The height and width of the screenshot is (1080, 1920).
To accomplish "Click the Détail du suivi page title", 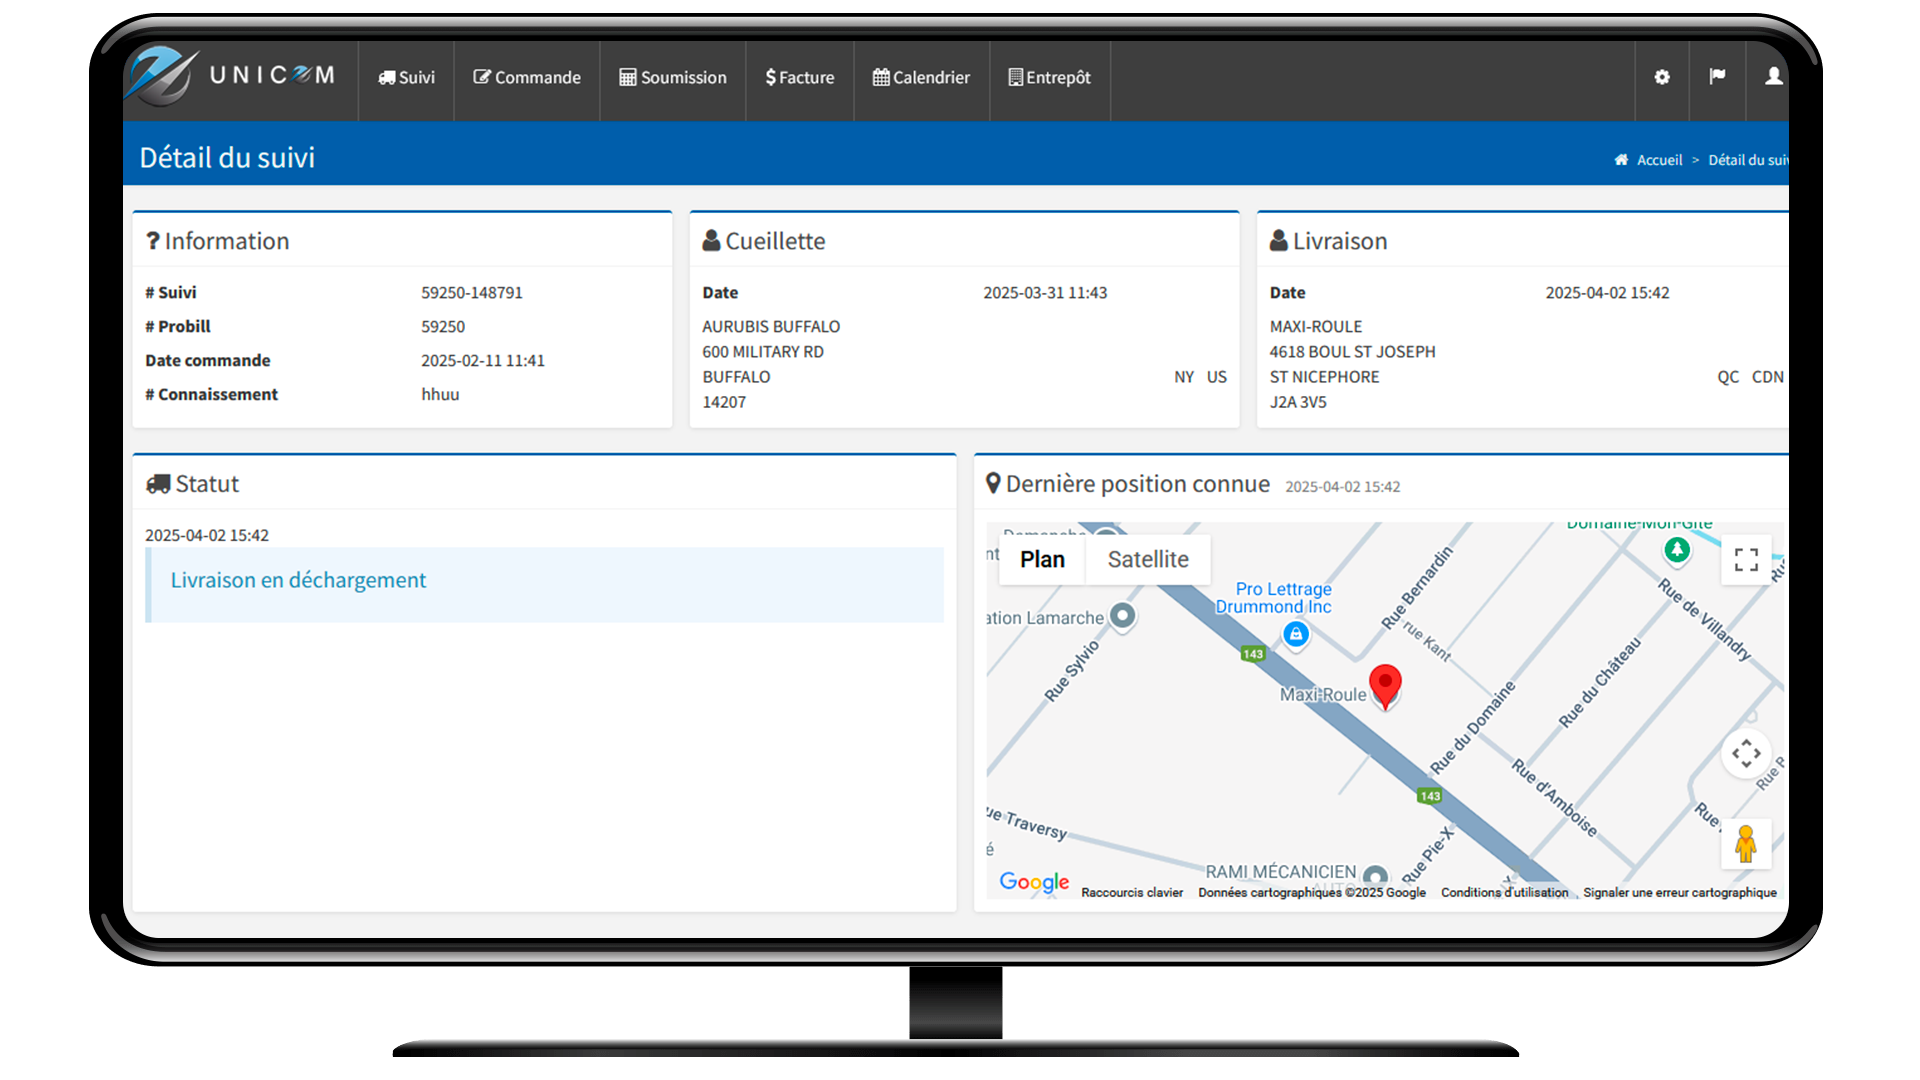I will 227,158.
